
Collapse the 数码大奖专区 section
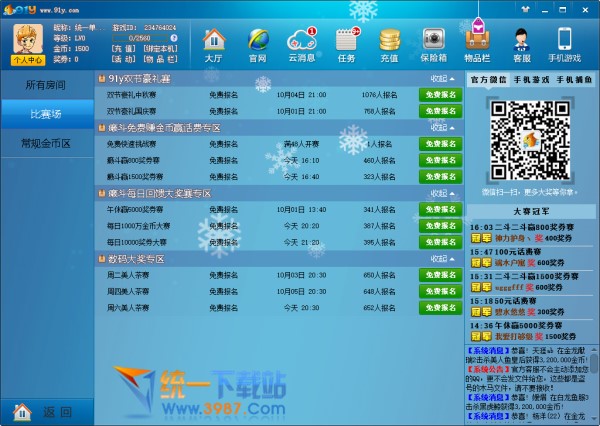pos(442,259)
